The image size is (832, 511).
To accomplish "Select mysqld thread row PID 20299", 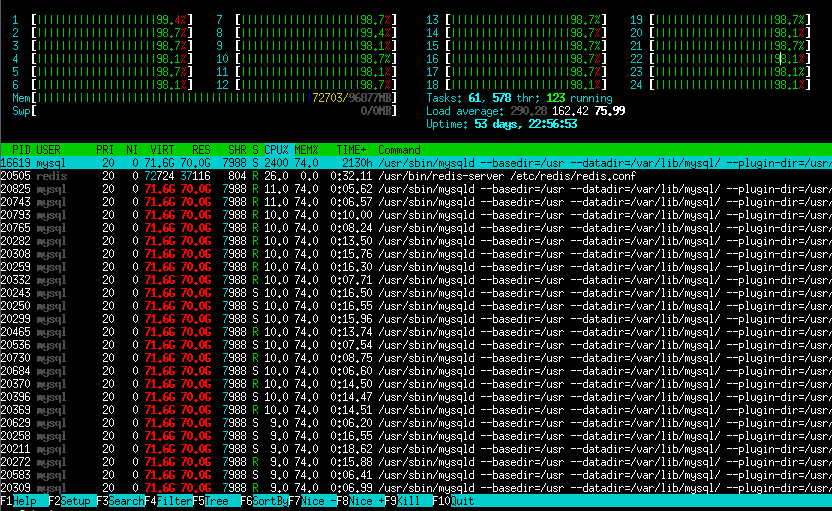I will (x=416, y=319).
